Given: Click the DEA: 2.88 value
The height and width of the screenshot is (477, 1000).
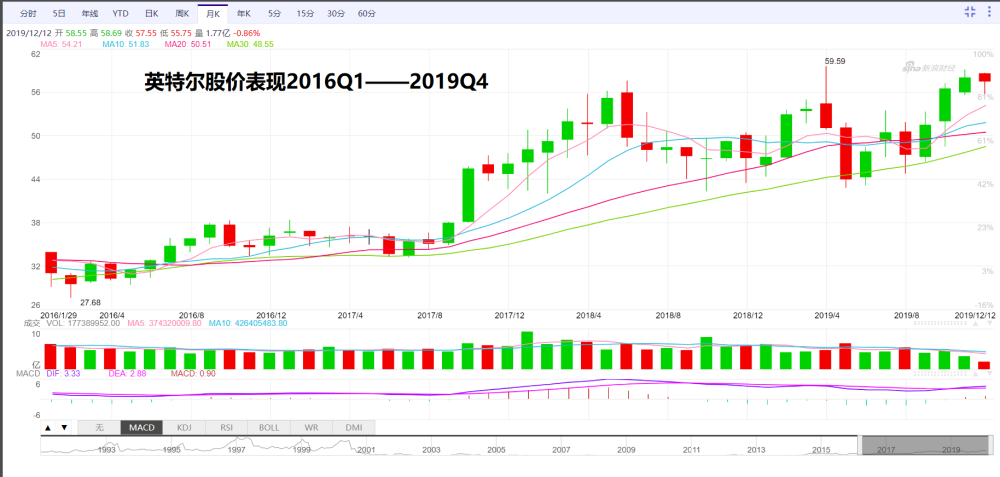Looking at the screenshot, I should [129, 374].
